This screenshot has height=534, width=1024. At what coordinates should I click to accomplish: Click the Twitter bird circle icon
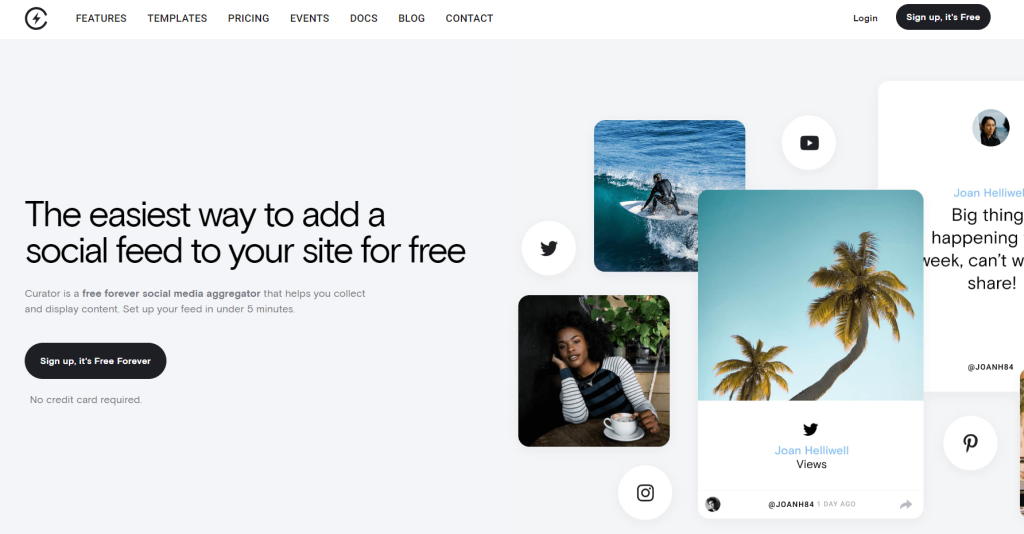tap(549, 248)
